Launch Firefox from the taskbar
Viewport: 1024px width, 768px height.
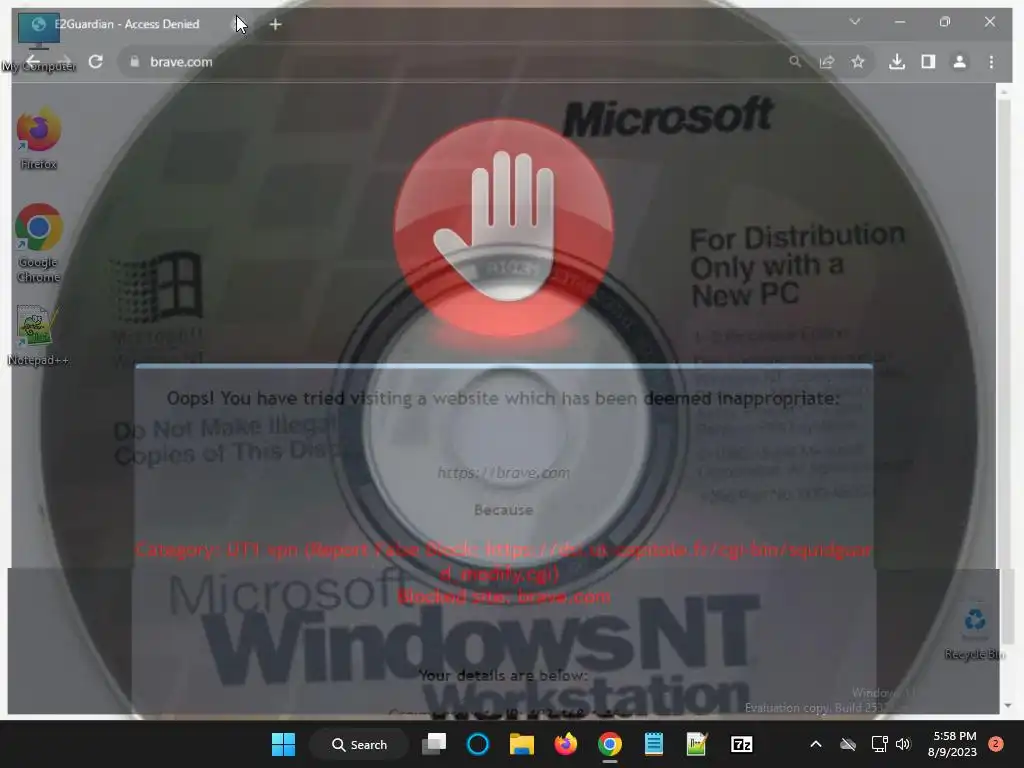[x=566, y=744]
